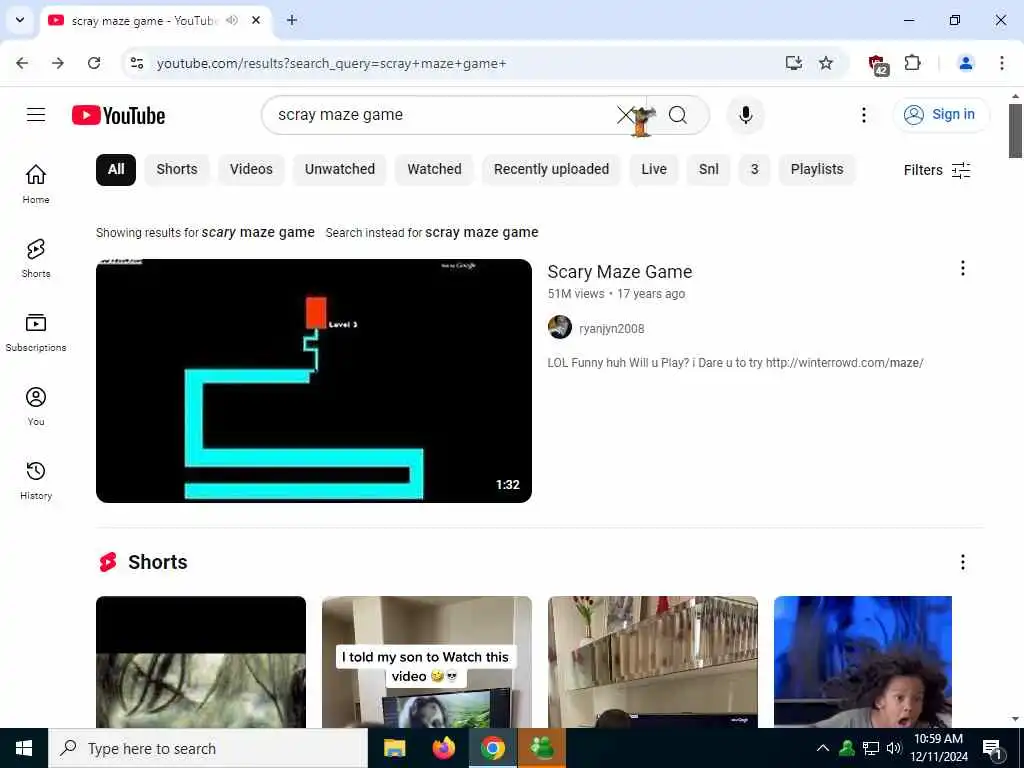View site information icon in address bar
This screenshot has width=1024, height=768.
(137, 63)
